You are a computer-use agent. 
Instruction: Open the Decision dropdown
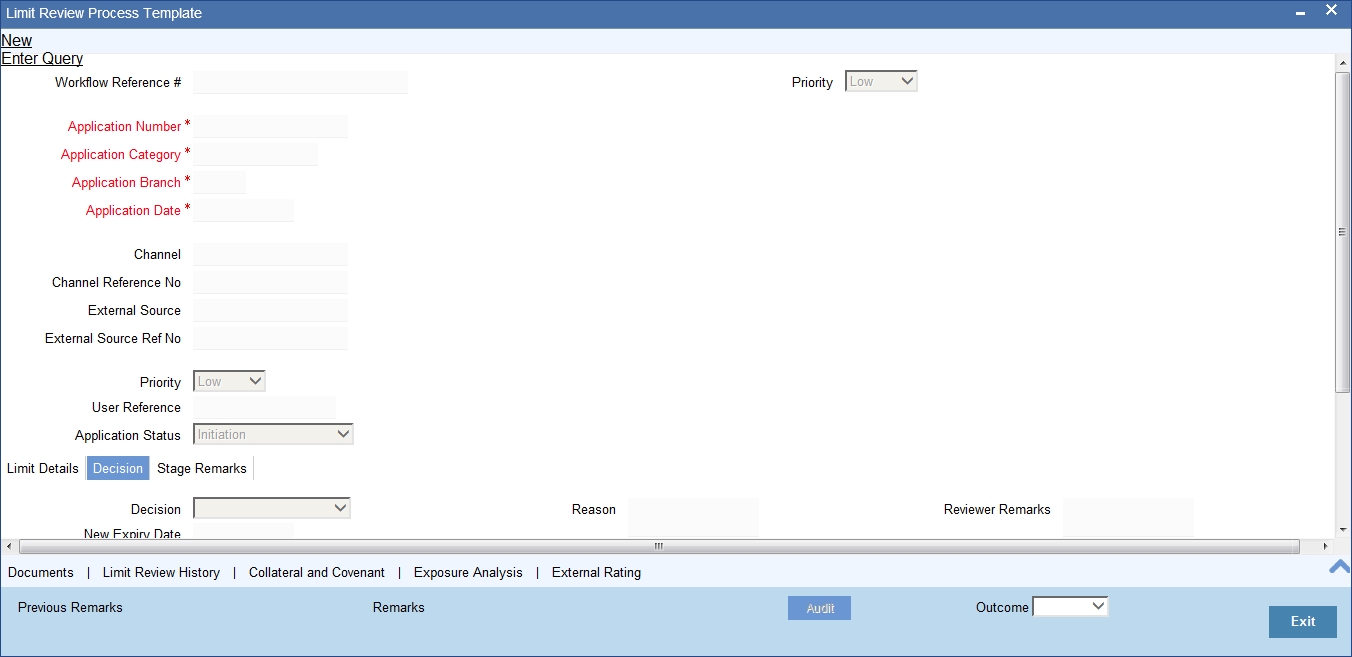272,508
